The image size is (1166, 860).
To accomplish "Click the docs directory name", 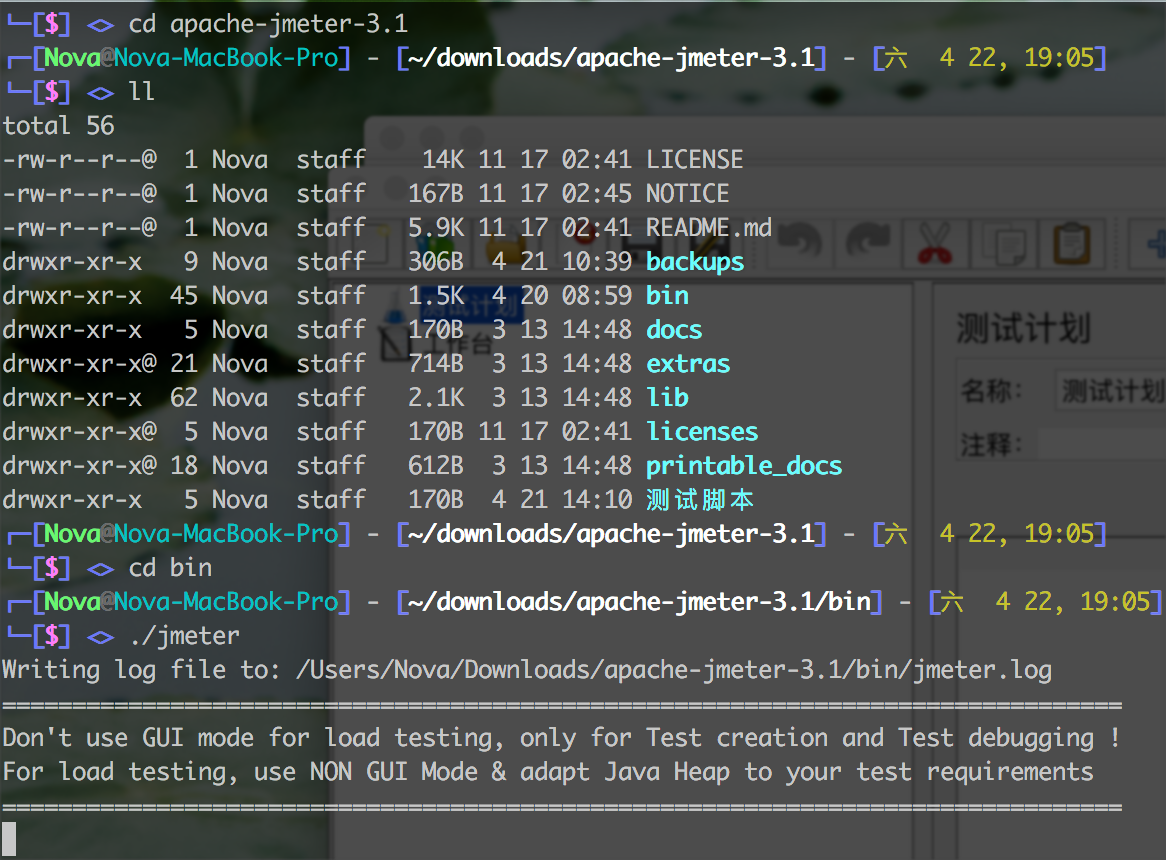I will point(674,330).
